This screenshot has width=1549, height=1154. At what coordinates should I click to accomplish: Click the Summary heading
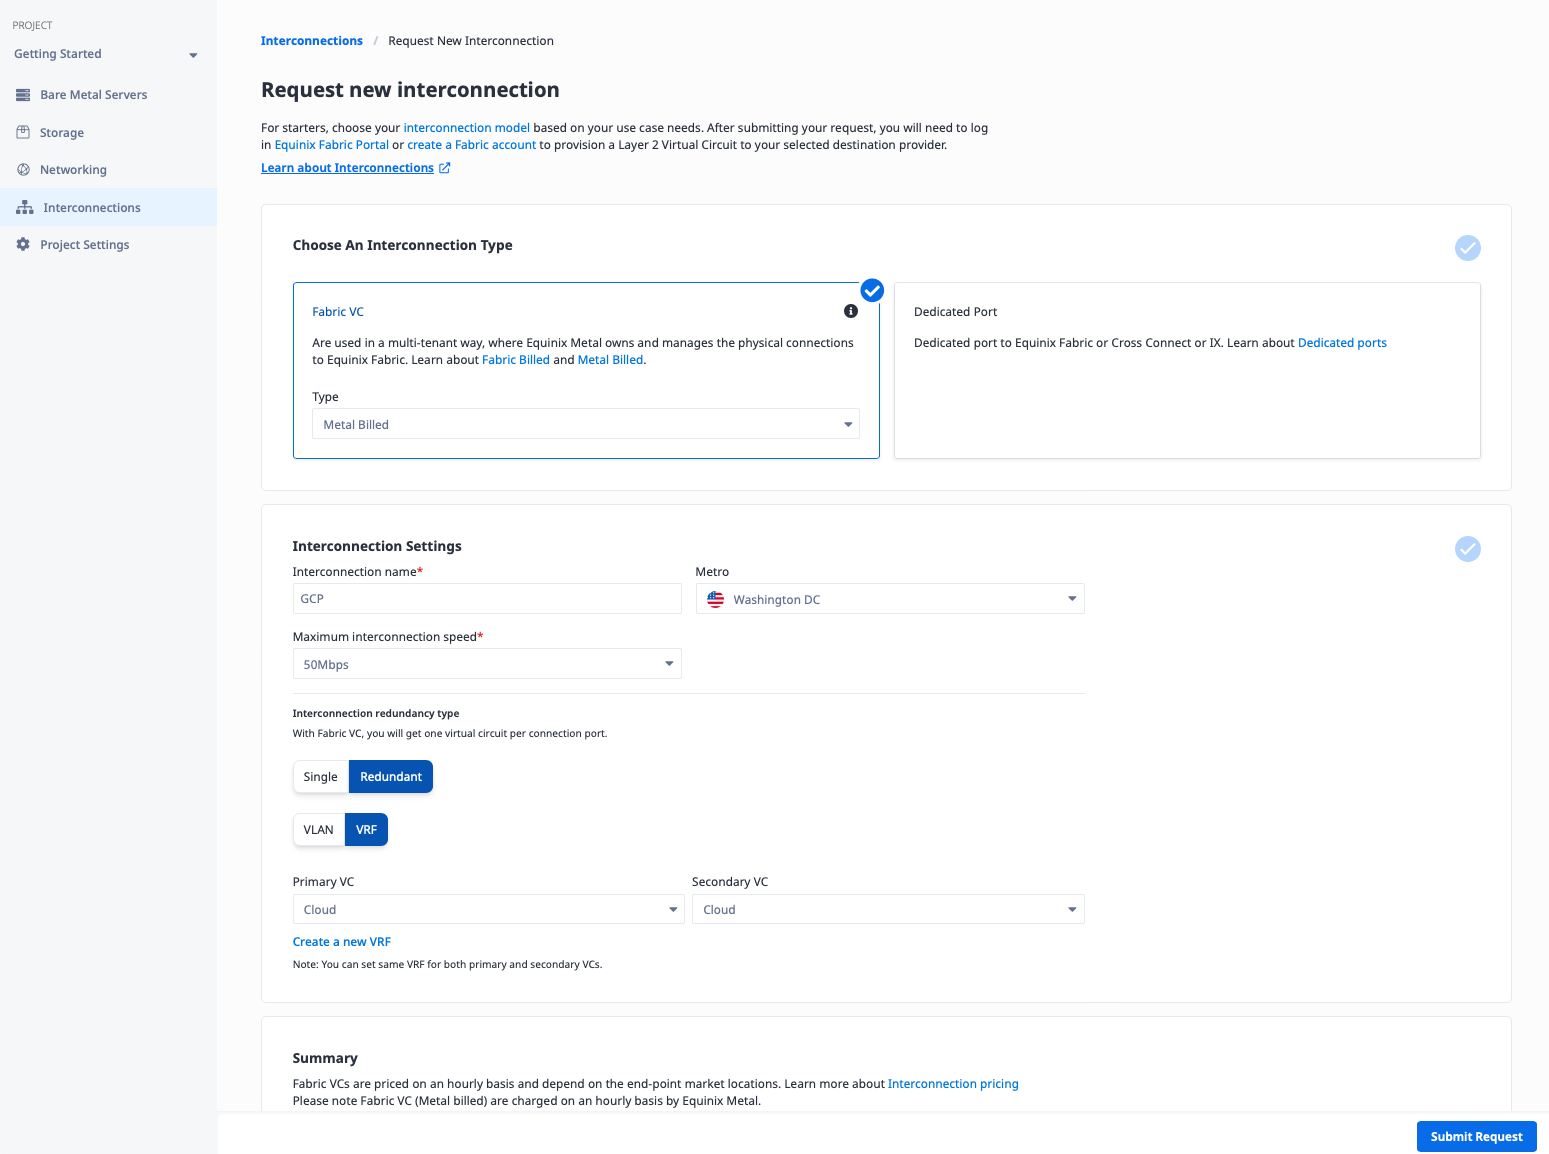[325, 1058]
